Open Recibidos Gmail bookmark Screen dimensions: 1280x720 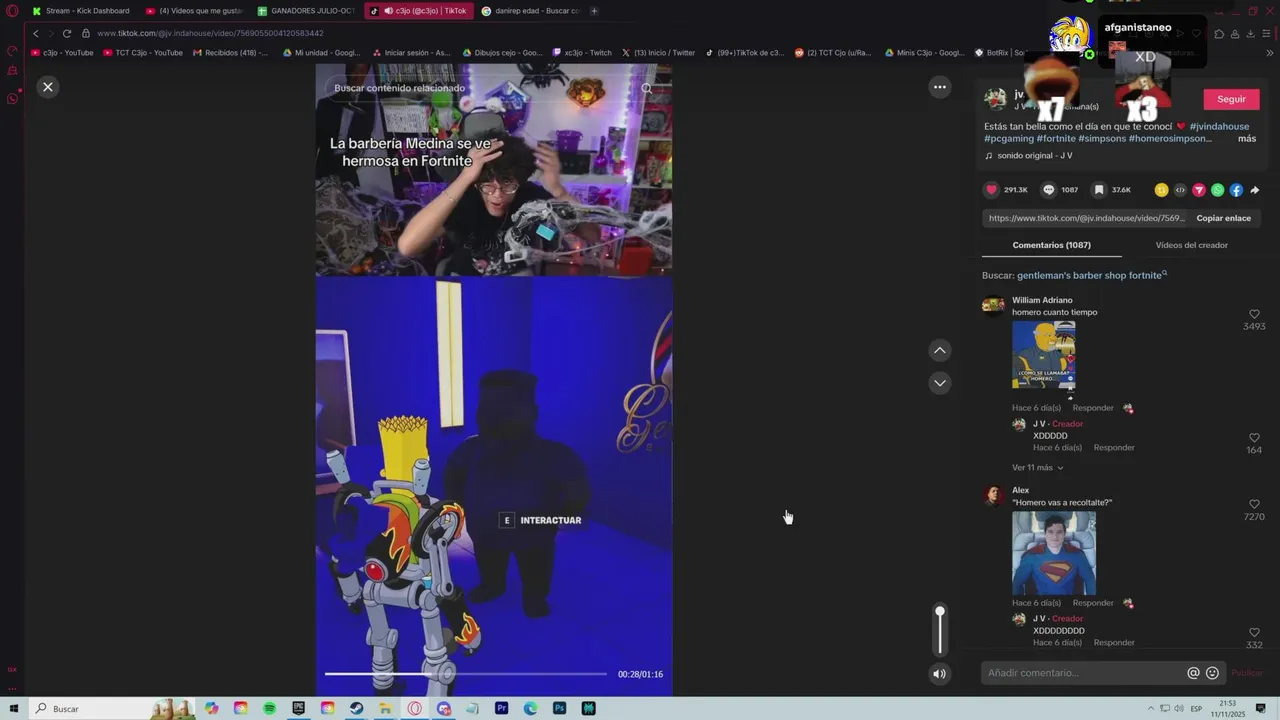[x=230, y=53]
